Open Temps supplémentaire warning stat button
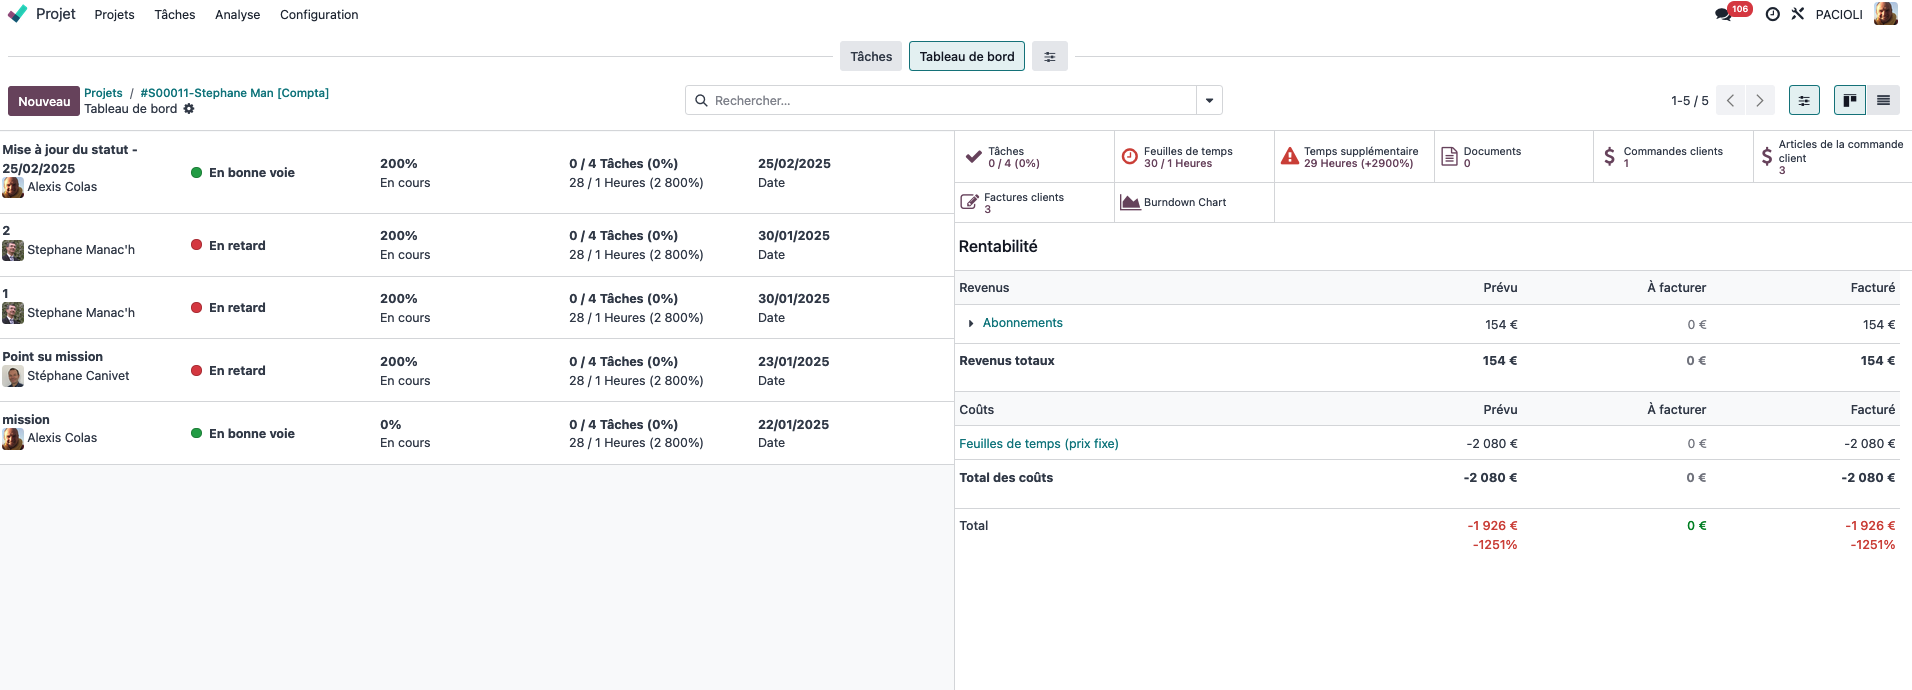Screen dimensions: 1912x690 coord(1353,157)
